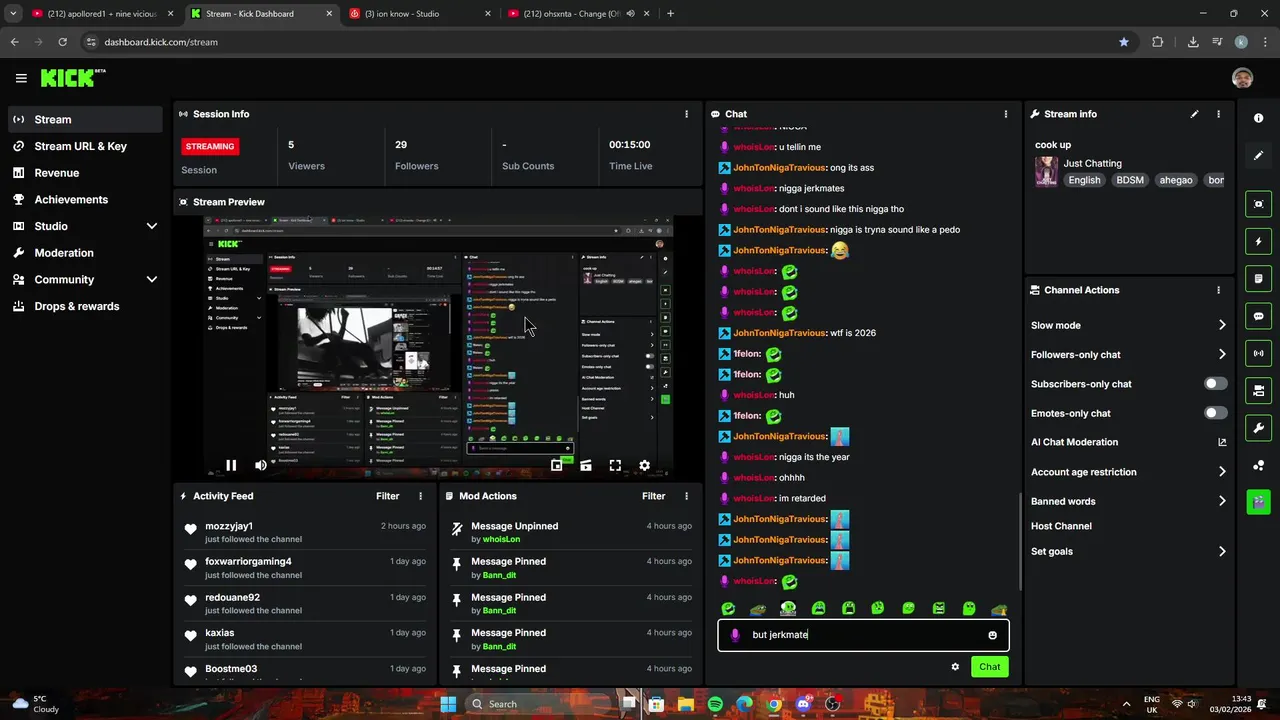Toggle the notes widget in right sidebar
Image resolution: width=1280 pixels, height=720 pixels.
coord(1258,278)
